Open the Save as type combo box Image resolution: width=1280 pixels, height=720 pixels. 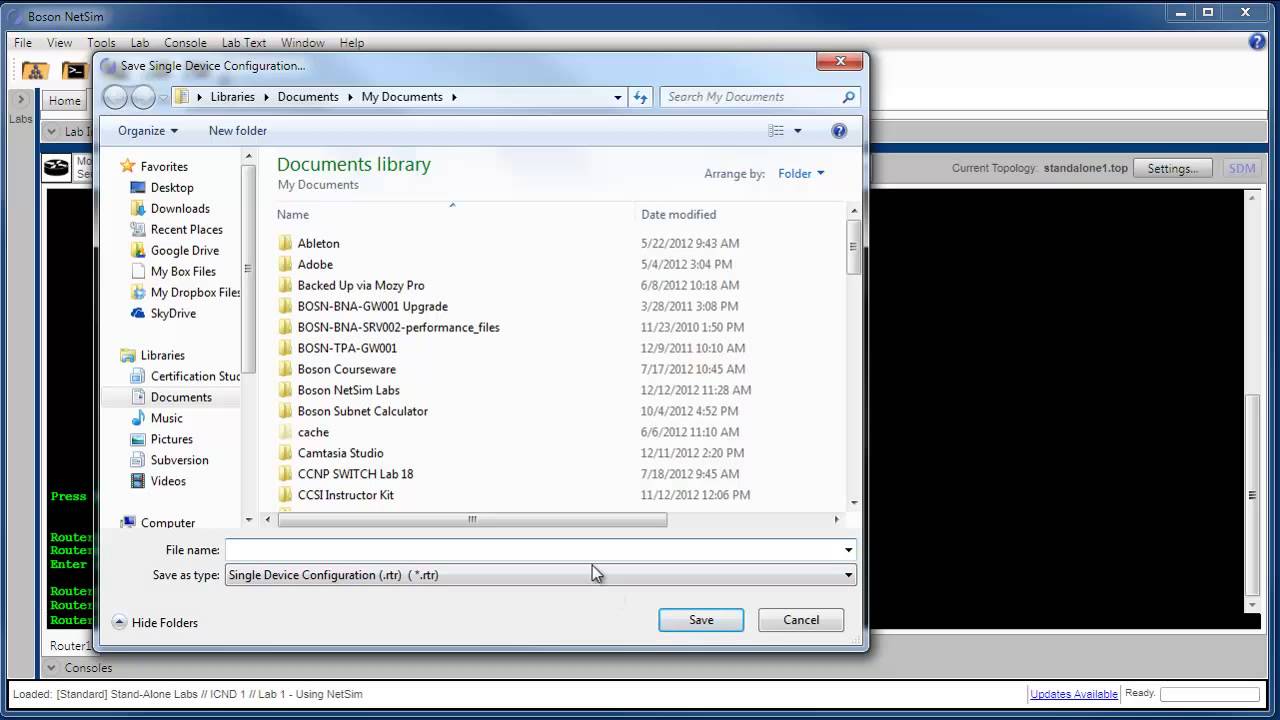click(540, 575)
